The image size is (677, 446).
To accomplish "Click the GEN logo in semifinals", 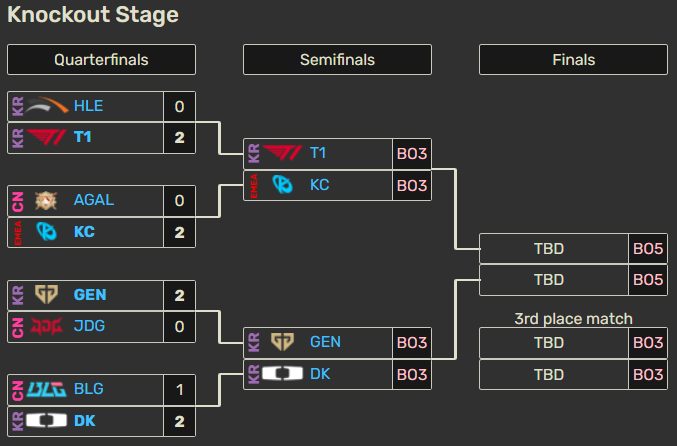I will [282, 342].
